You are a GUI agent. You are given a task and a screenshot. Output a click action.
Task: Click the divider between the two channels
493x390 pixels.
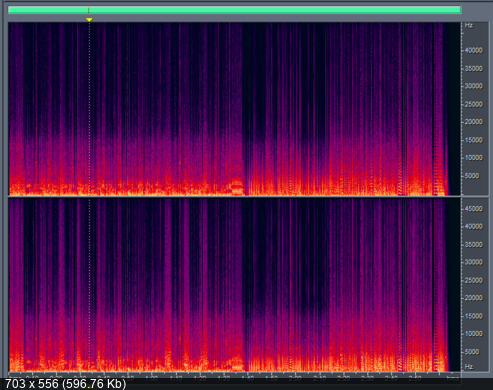[x=234, y=197]
